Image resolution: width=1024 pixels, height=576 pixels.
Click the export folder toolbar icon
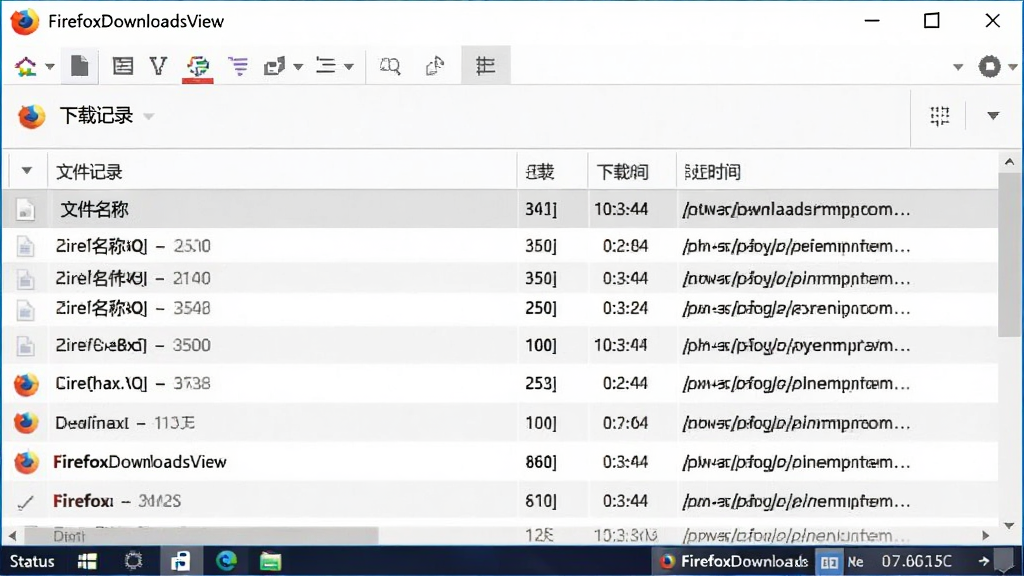point(274,66)
